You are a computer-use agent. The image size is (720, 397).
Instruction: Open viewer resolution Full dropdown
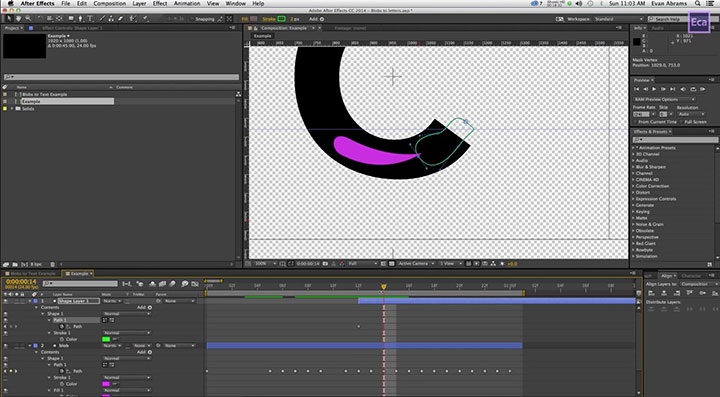tap(362, 263)
